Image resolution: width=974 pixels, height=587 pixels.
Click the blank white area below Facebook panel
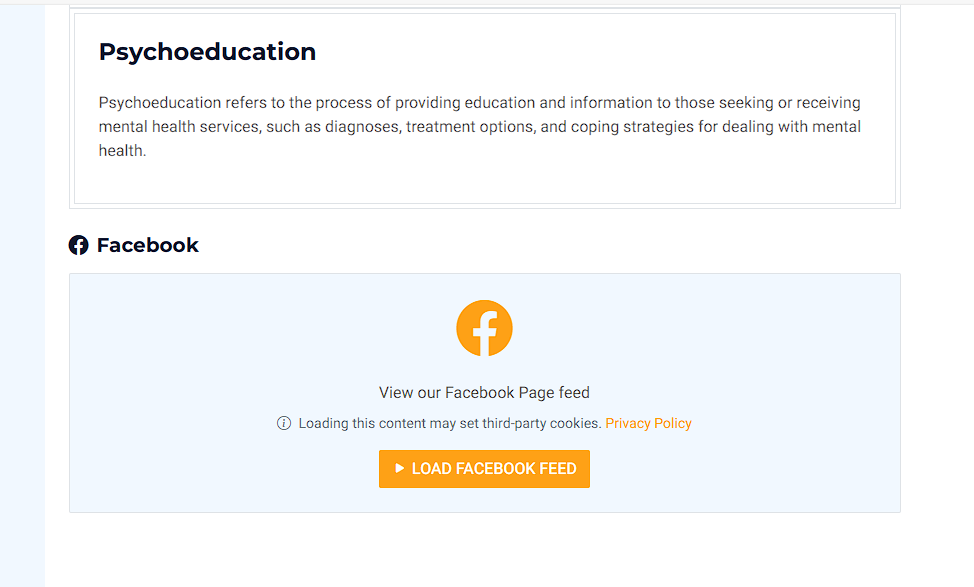[484, 550]
